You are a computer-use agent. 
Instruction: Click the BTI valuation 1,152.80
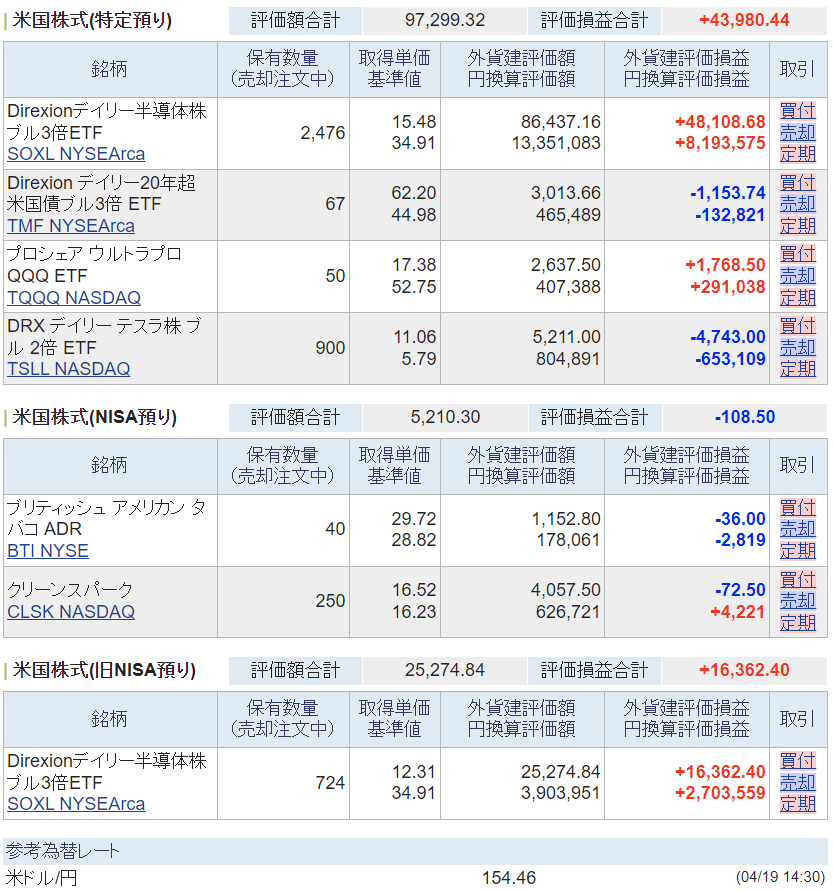pyautogui.click(x=566, y=519)
